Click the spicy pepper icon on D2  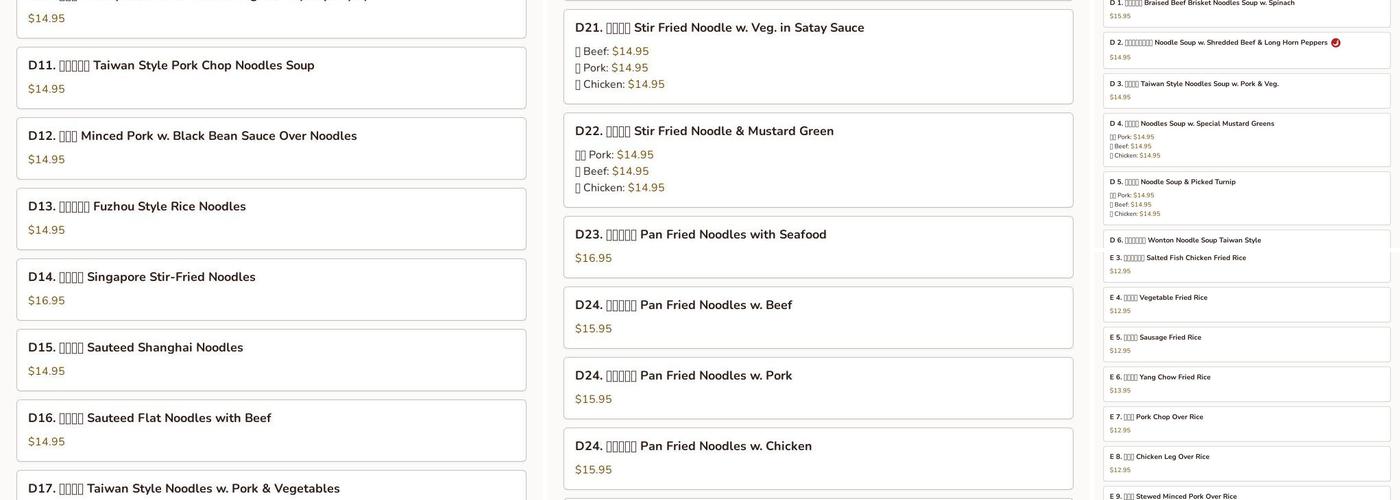click(x=1336, y=43)
